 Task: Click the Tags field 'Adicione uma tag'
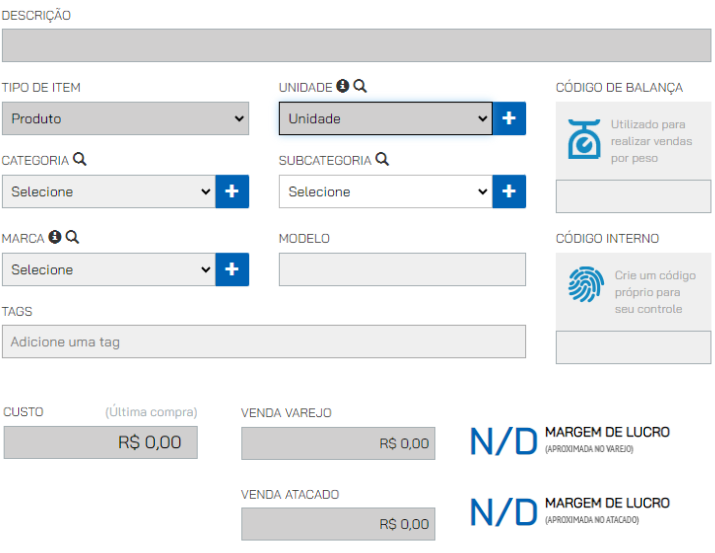pyautogui.click(x=264, y=341)
